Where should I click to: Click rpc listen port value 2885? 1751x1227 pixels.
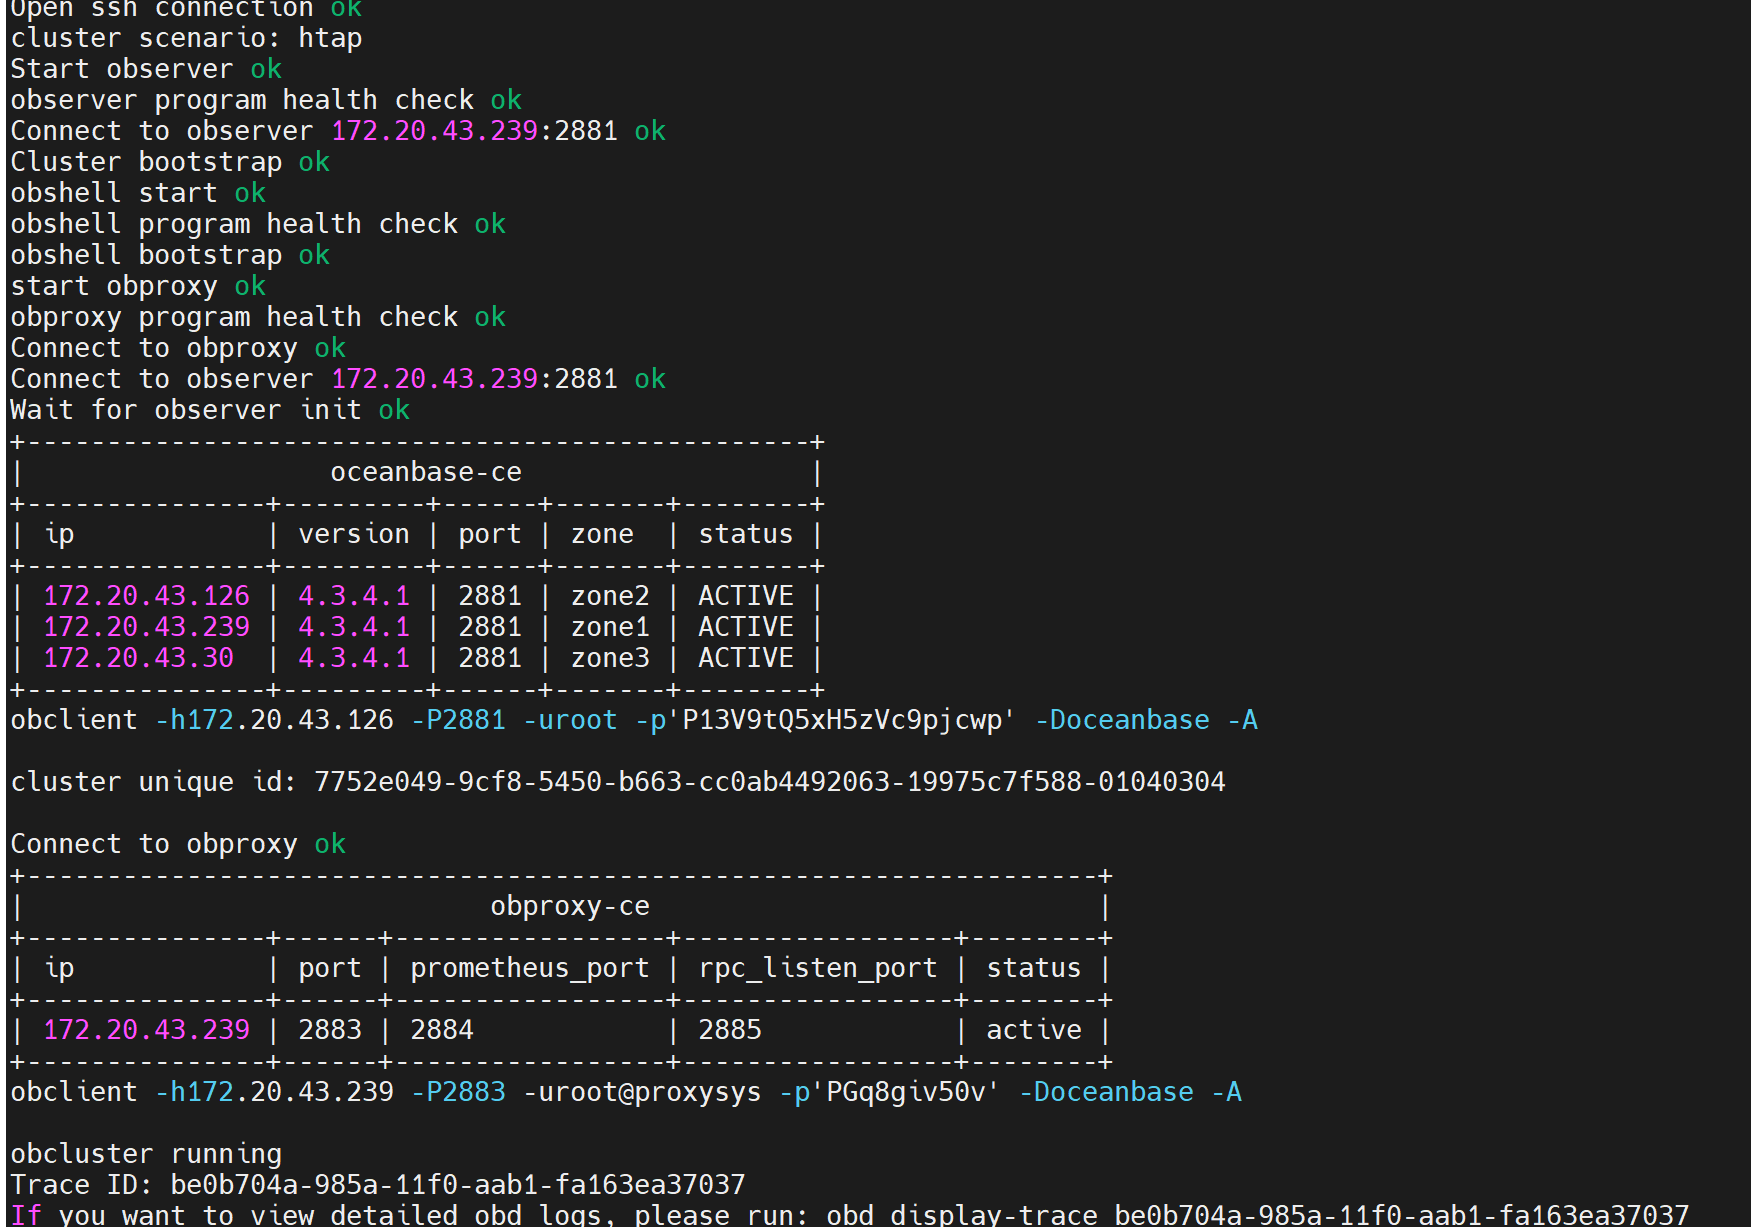[730, 1031]
